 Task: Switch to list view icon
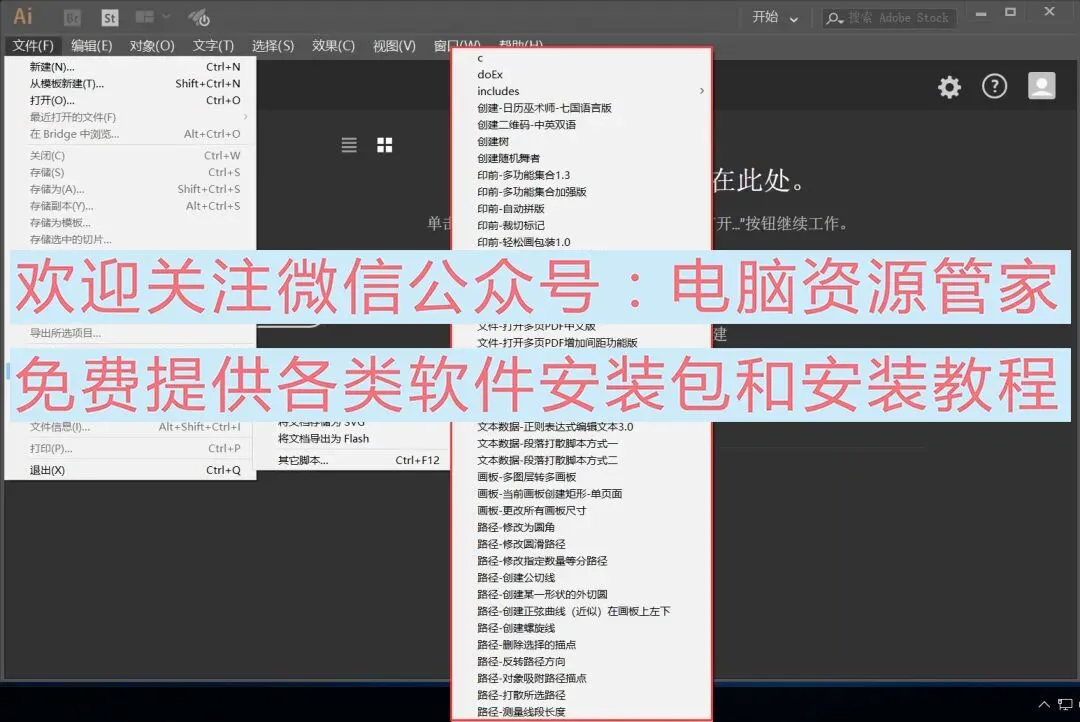point(349,145)
